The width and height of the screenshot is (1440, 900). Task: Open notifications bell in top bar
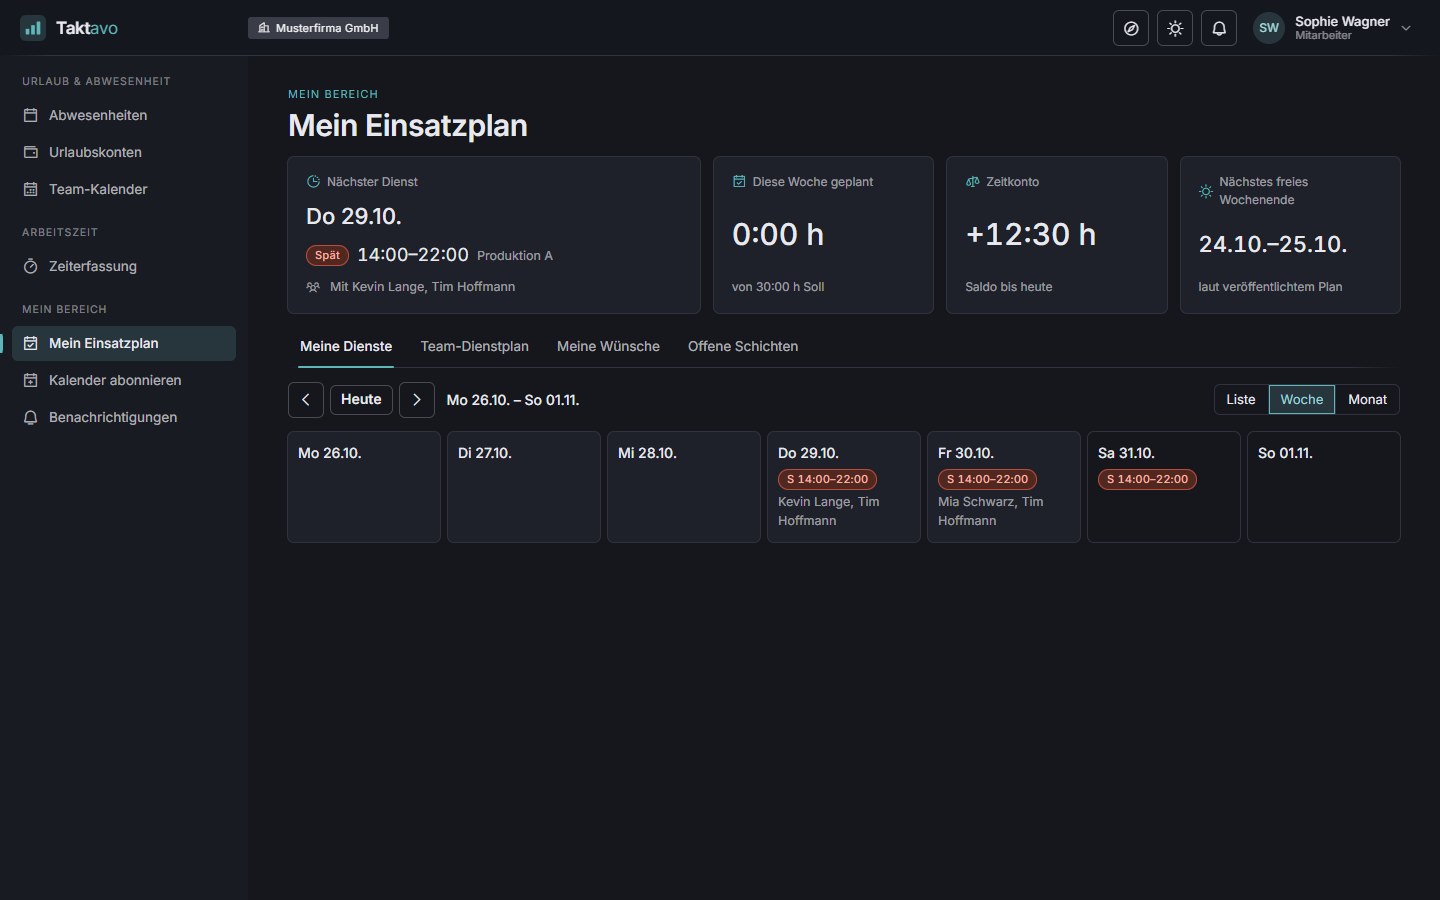pyautogui.click(x=1219, y=28)
